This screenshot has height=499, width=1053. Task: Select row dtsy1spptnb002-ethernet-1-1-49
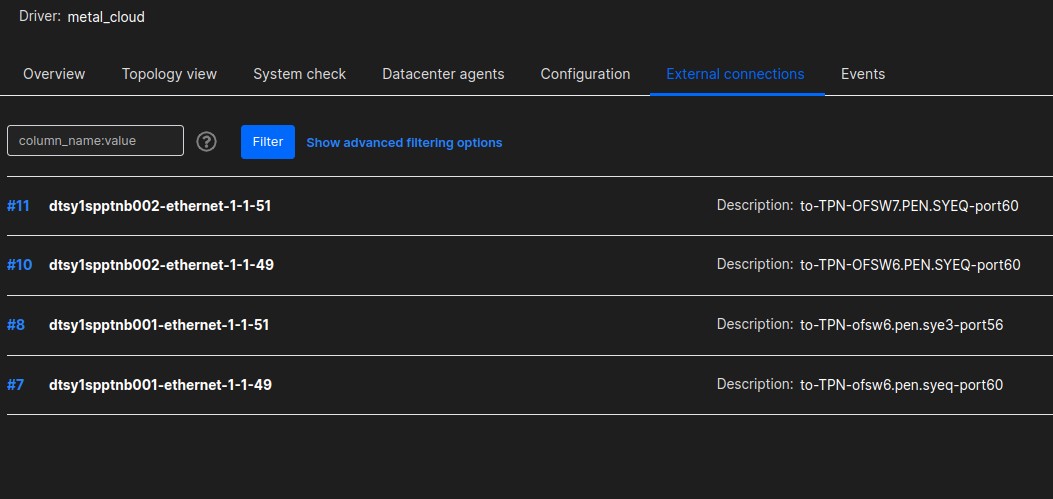click(x=530, y=265)
